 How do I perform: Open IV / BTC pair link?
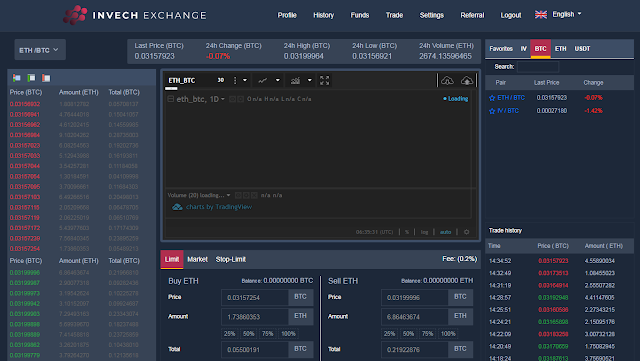coord(508,111)
